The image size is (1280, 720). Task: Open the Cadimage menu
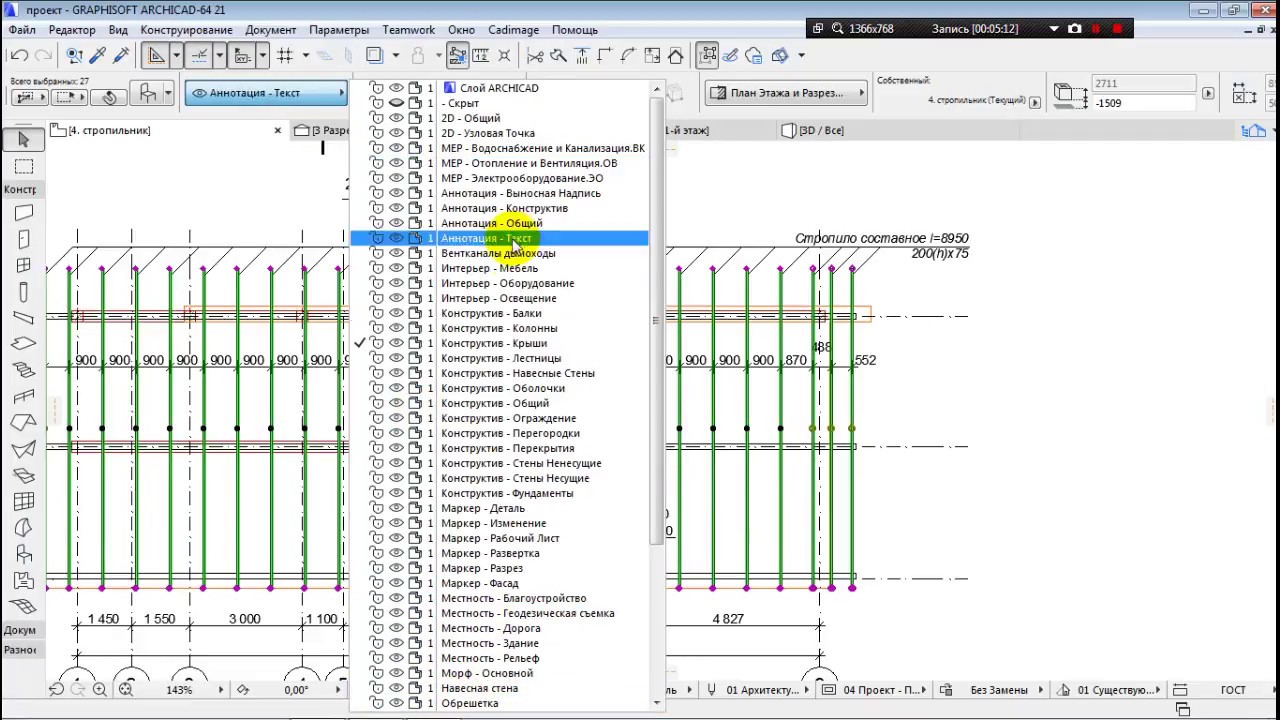point(513,30)
